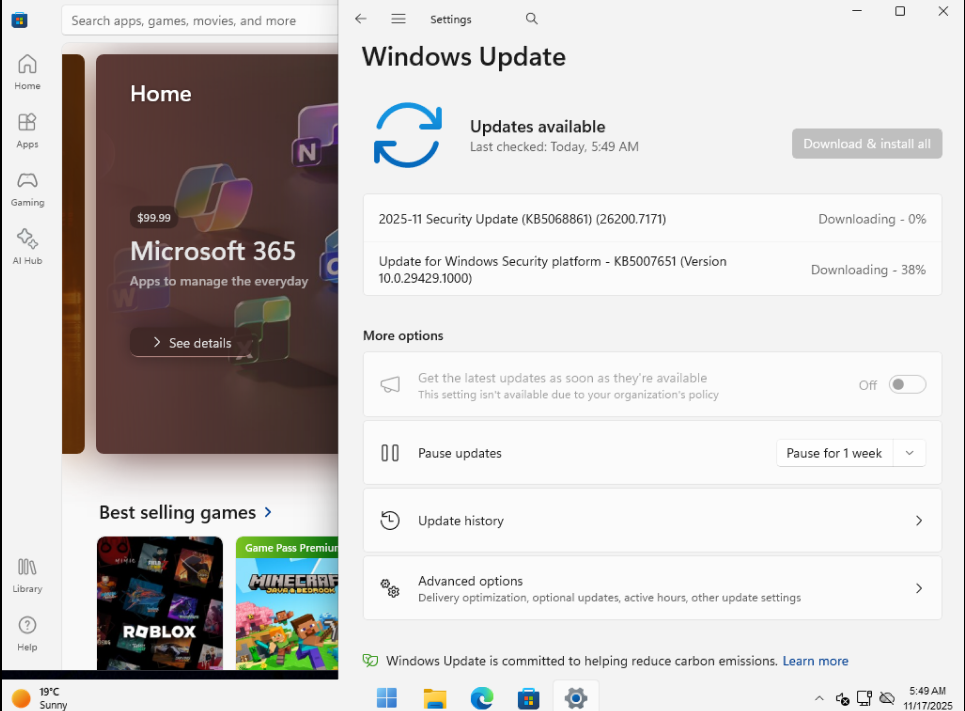Open the Roblox game thumbnail

coord(160,603)
